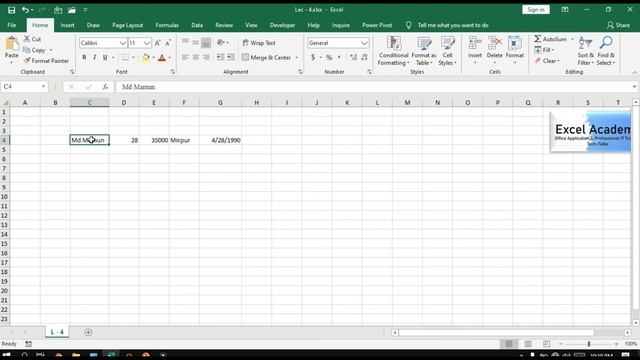
Task: Click Merge & Center
Action: 267,58
